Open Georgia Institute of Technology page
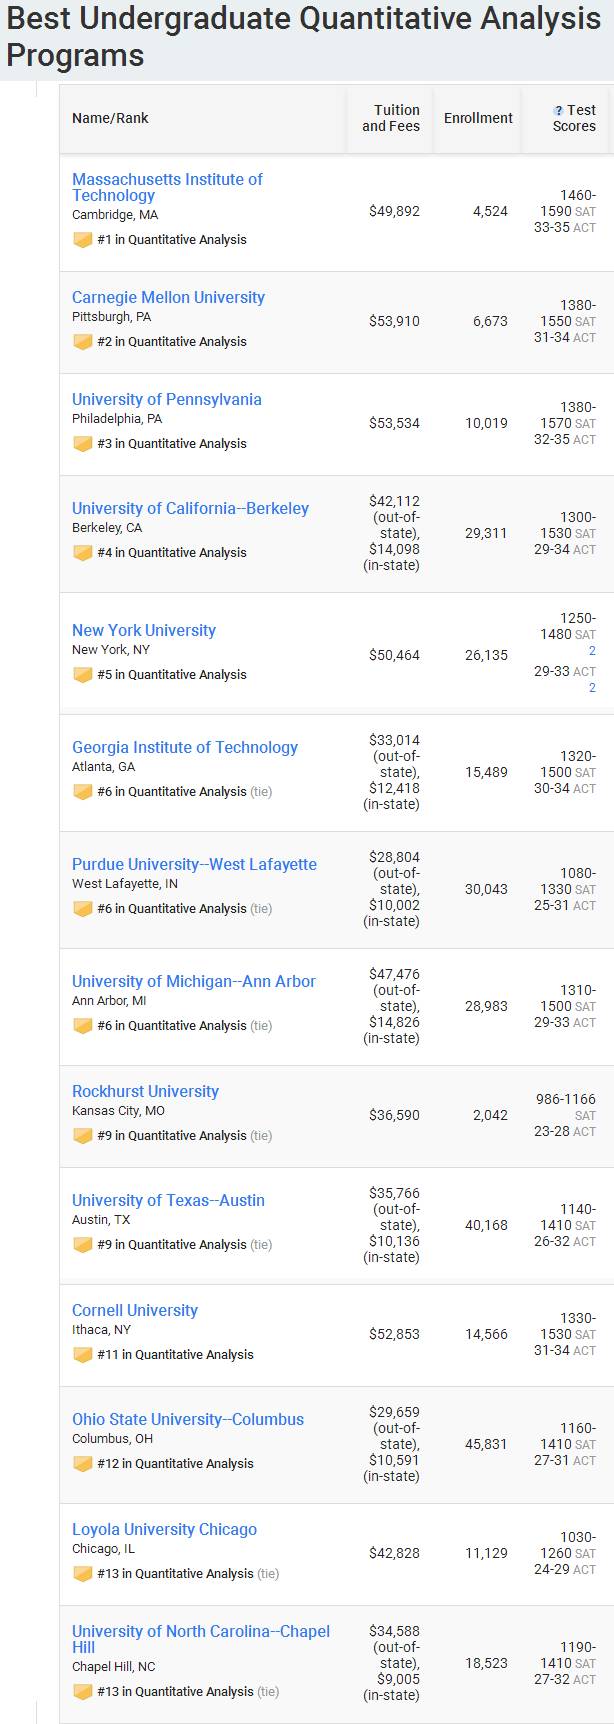614x1724 pixels. 185,747
